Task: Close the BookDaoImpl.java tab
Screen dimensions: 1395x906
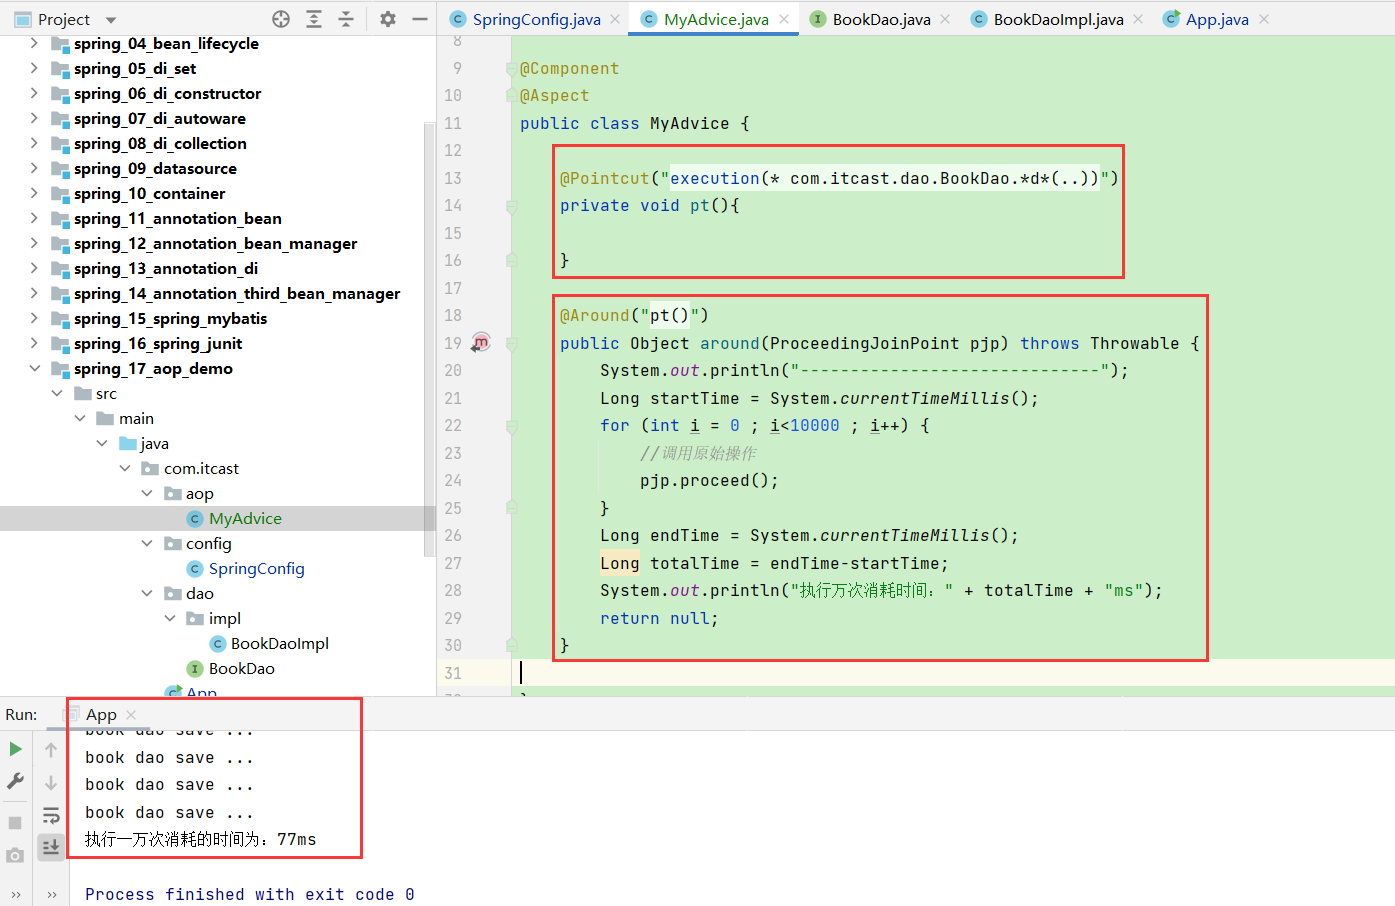Action: (x=1138, y=19)
